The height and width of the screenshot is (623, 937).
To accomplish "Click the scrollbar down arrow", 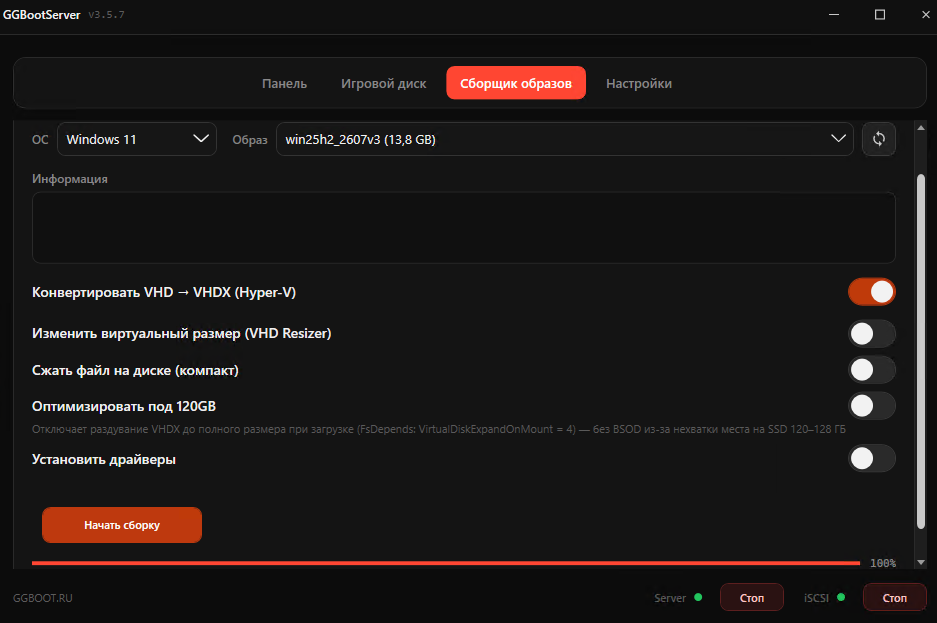I will 921,562.
